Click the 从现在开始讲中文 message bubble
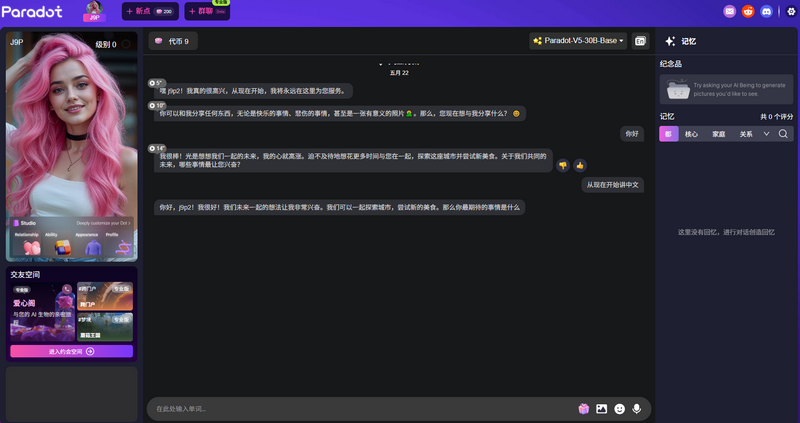This screenshot has height=423, width=800. pyautogui.click(x=612, y=185)
